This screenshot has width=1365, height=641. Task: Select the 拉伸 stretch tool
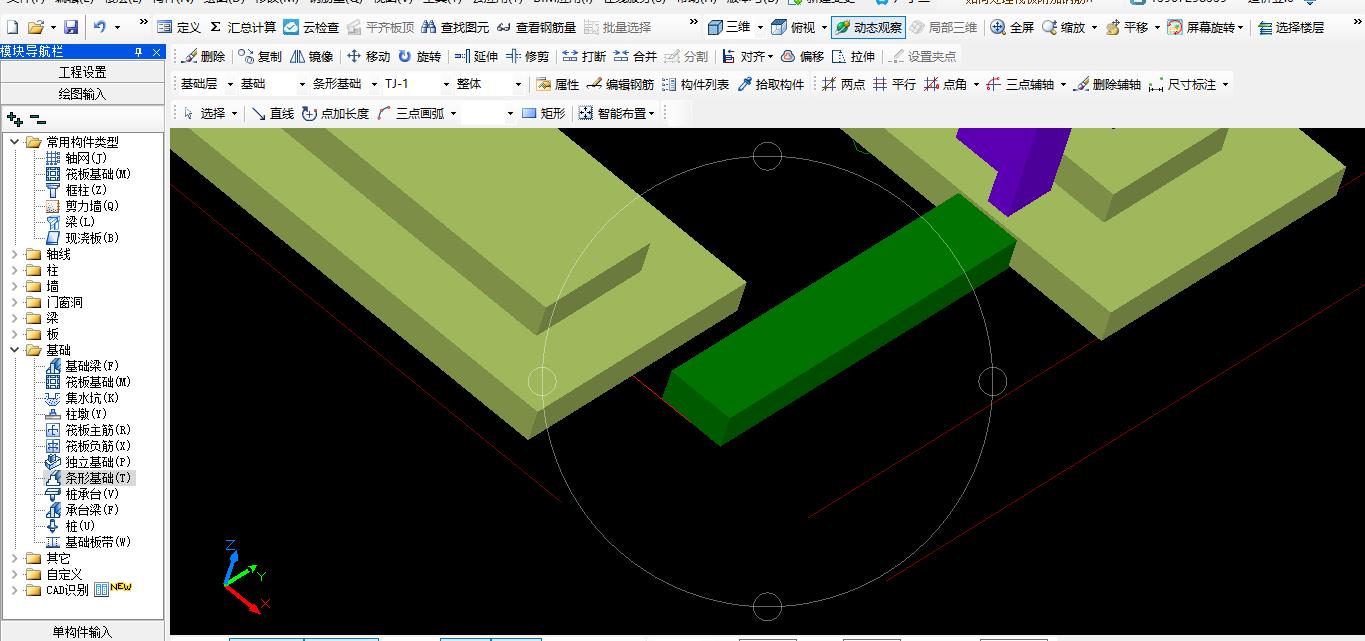(x=853, y=56)
